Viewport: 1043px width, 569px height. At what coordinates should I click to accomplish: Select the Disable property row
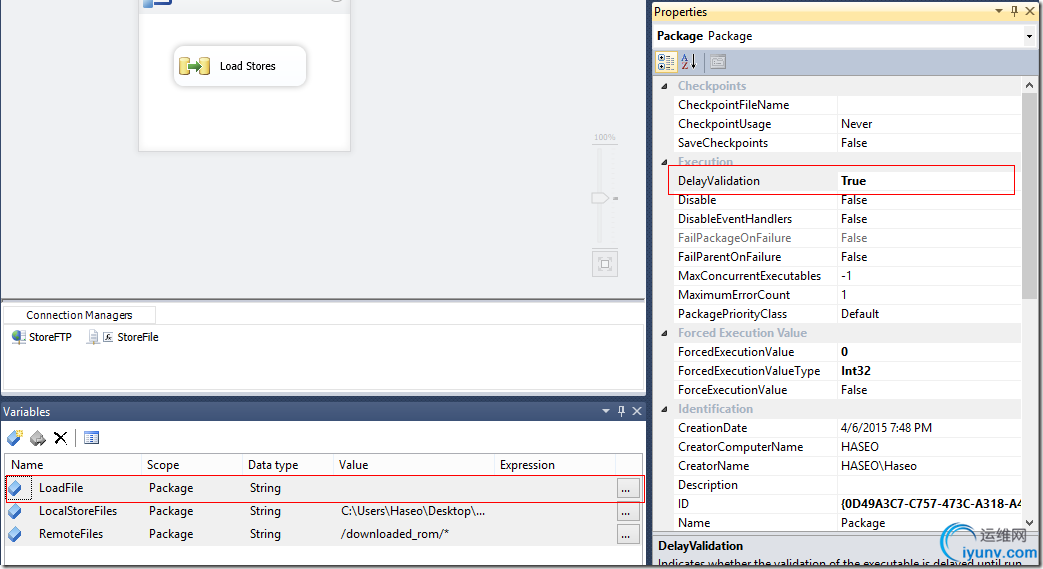(849, 200)
